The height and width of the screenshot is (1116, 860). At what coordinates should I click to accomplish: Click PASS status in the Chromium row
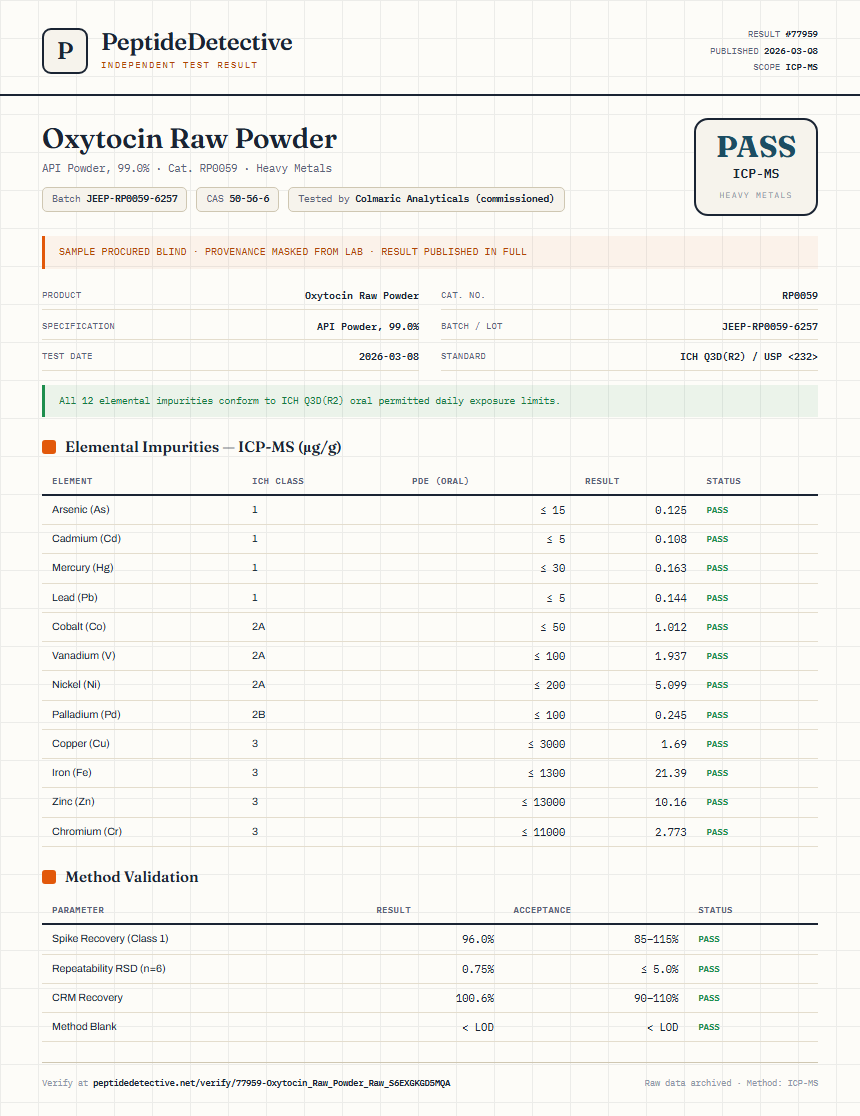pyautogui.click(x=717, y=832)
